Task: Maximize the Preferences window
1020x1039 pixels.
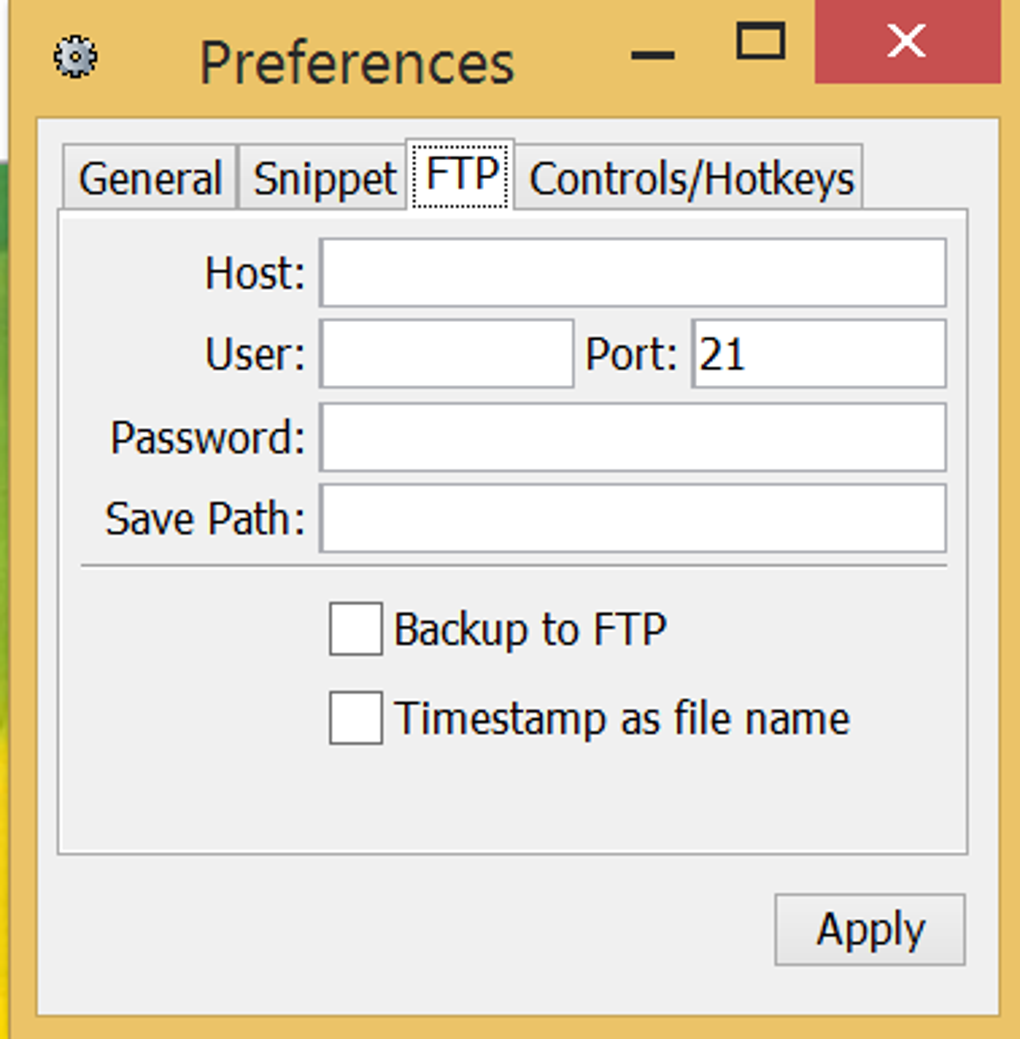Action: tap(760, 42)
